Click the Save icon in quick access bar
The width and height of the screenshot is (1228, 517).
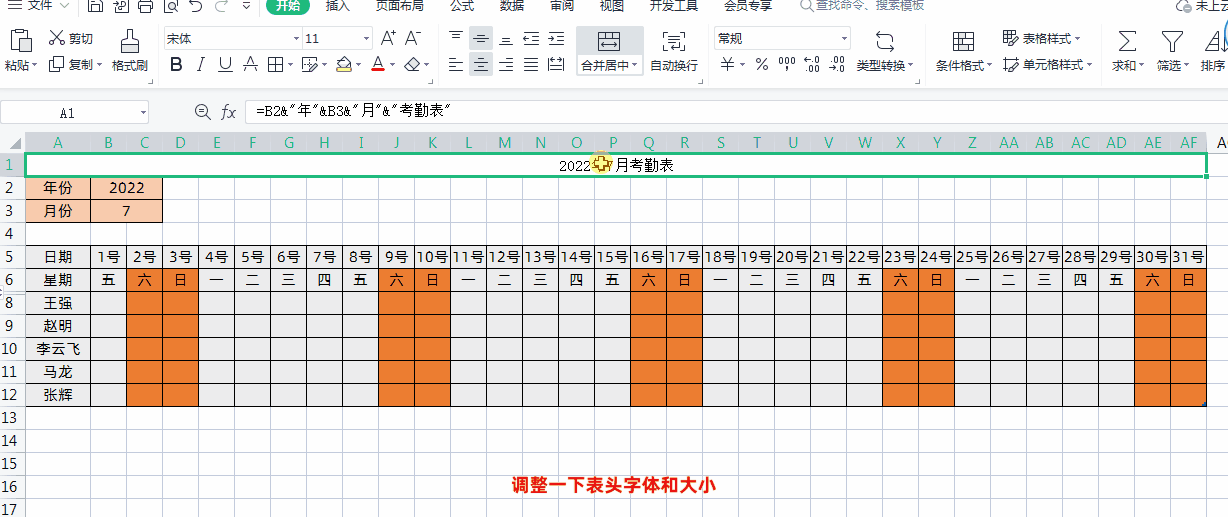tap(95, 6)
